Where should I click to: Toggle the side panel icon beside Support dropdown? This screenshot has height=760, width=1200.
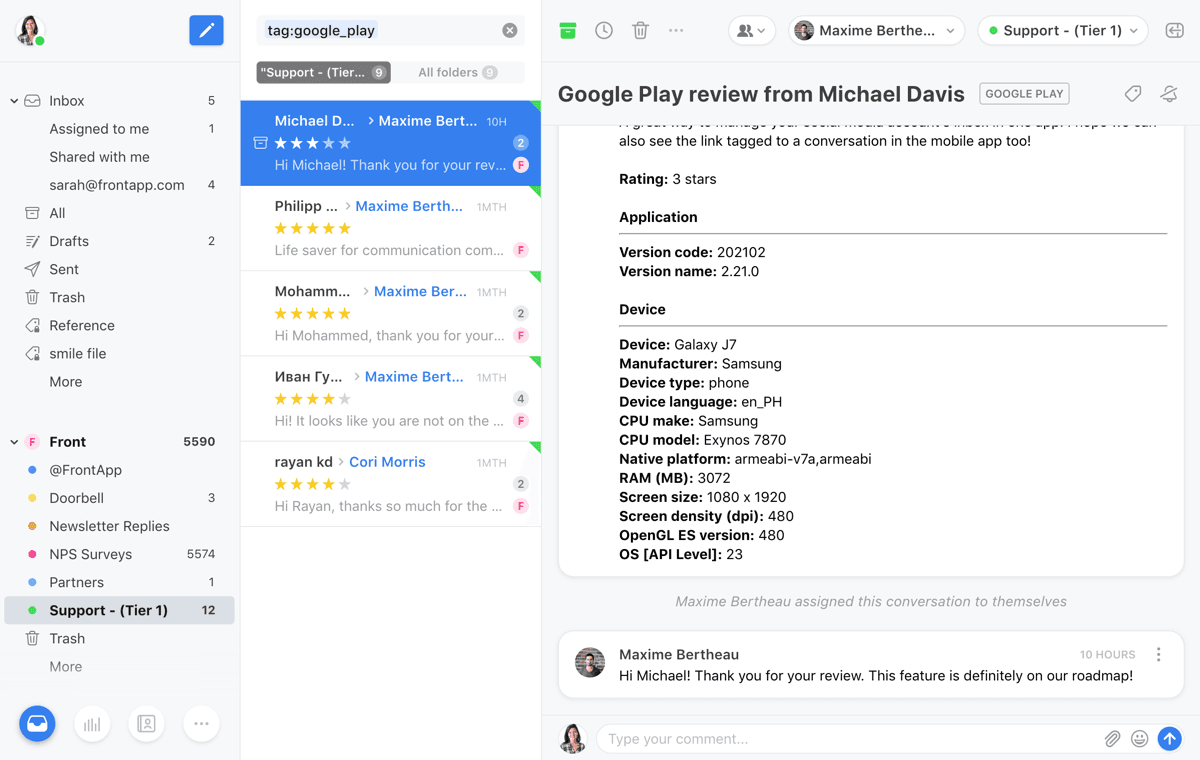click(x=1175, y=31)
